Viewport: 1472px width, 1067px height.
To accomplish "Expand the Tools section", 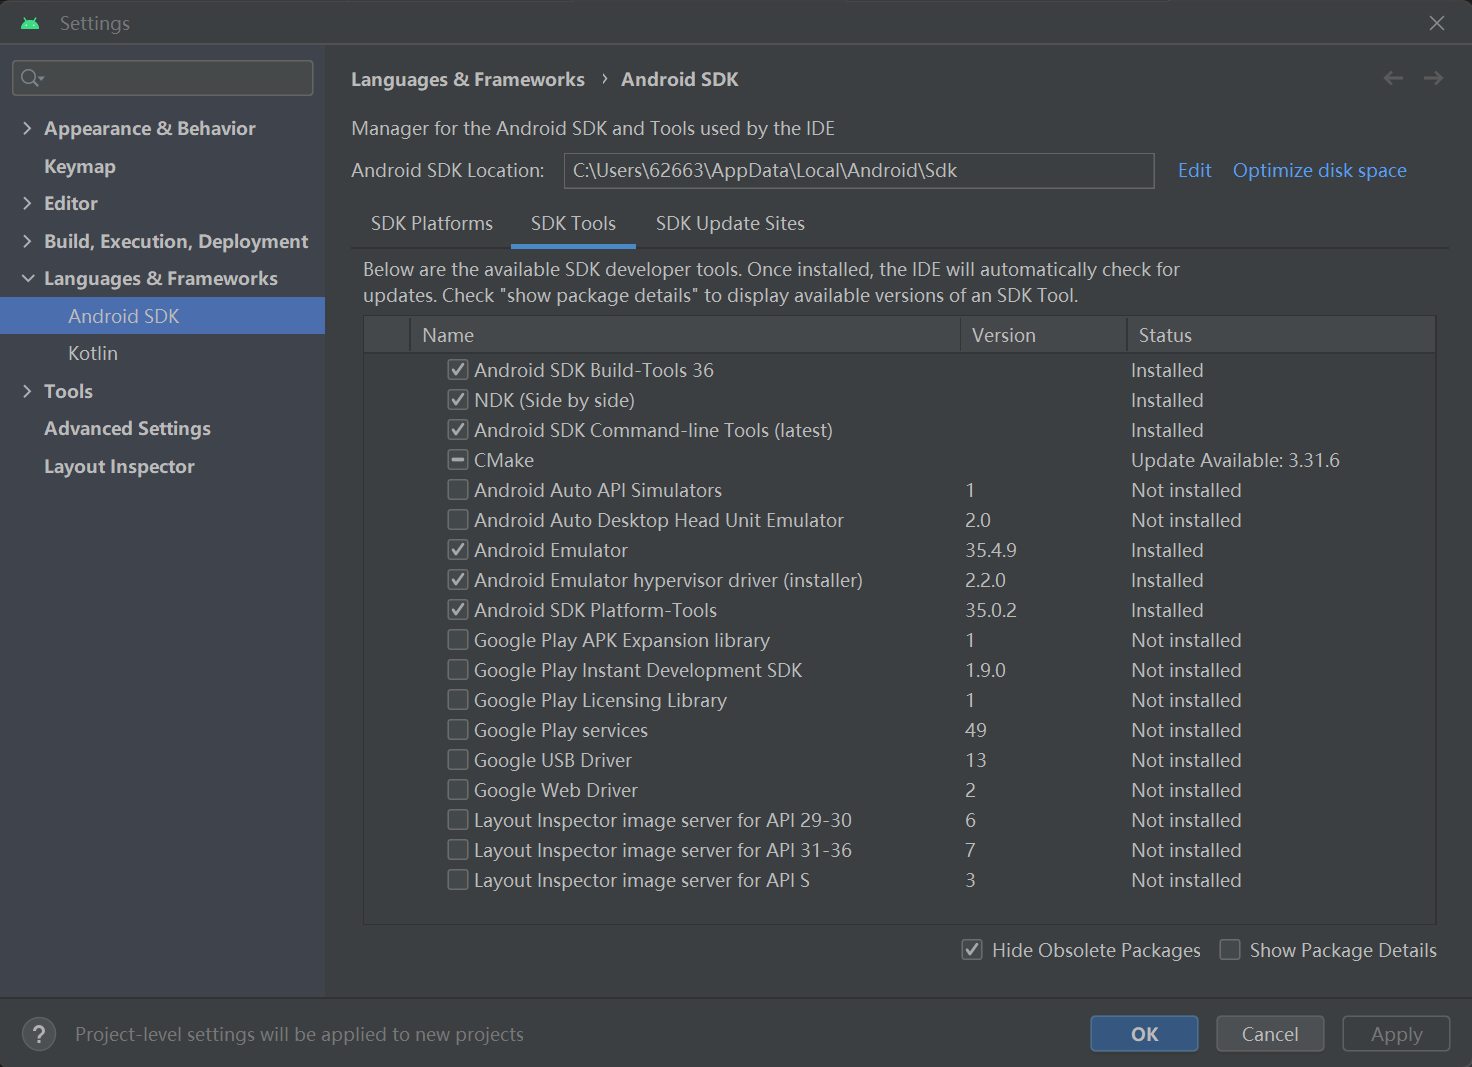I will tap(27, 391).
